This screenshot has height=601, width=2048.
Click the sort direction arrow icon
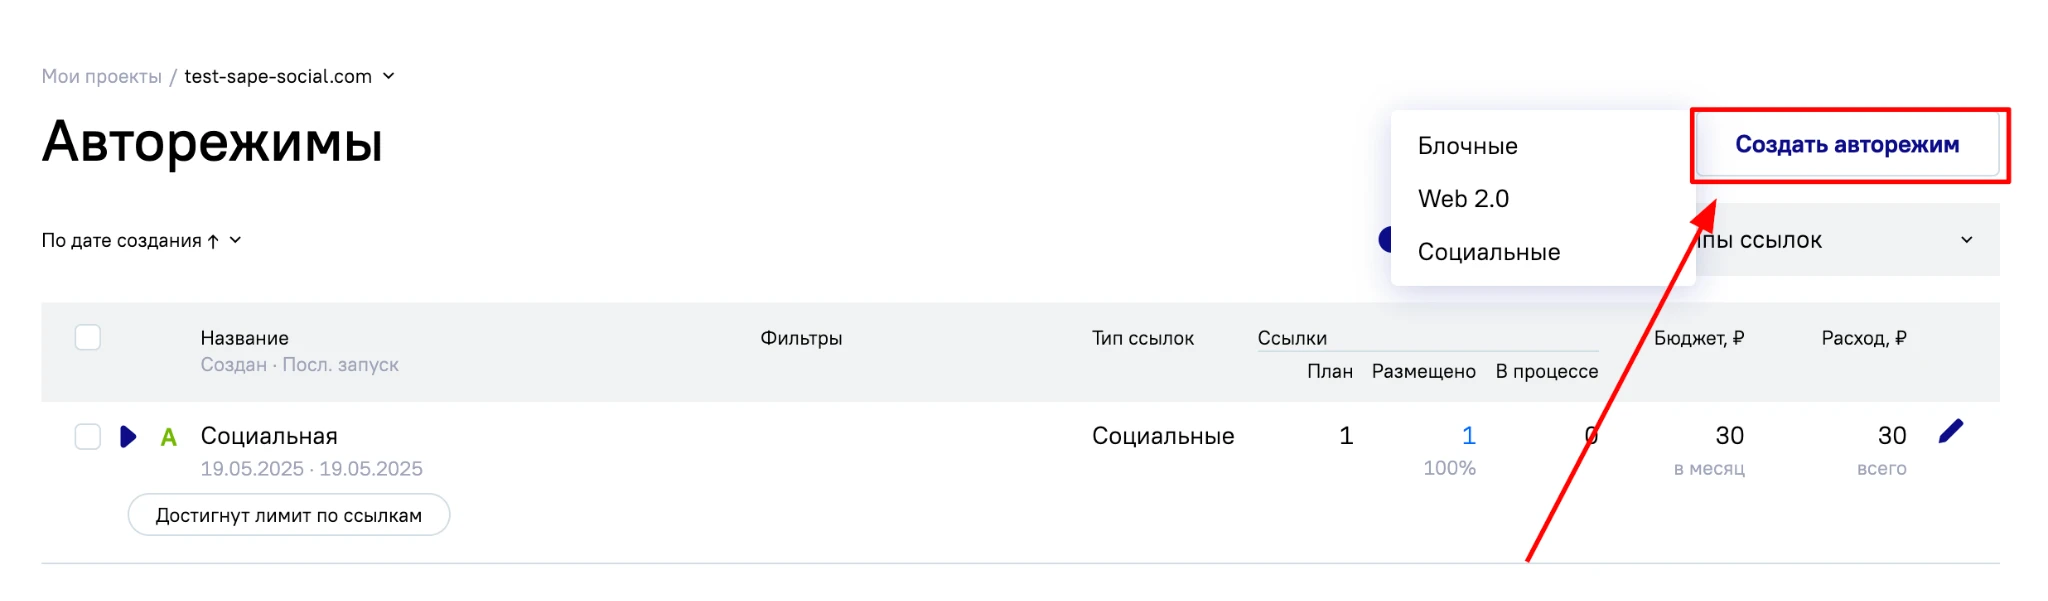click(x=213, y=241)
